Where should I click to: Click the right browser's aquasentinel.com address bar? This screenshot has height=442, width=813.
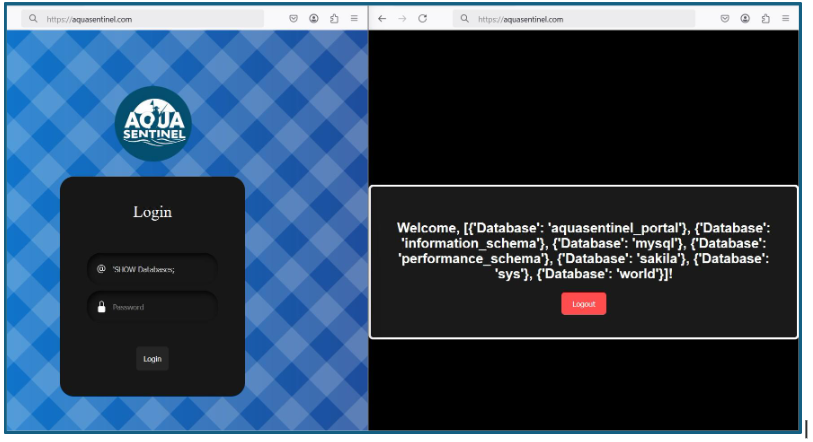point(580,19)
